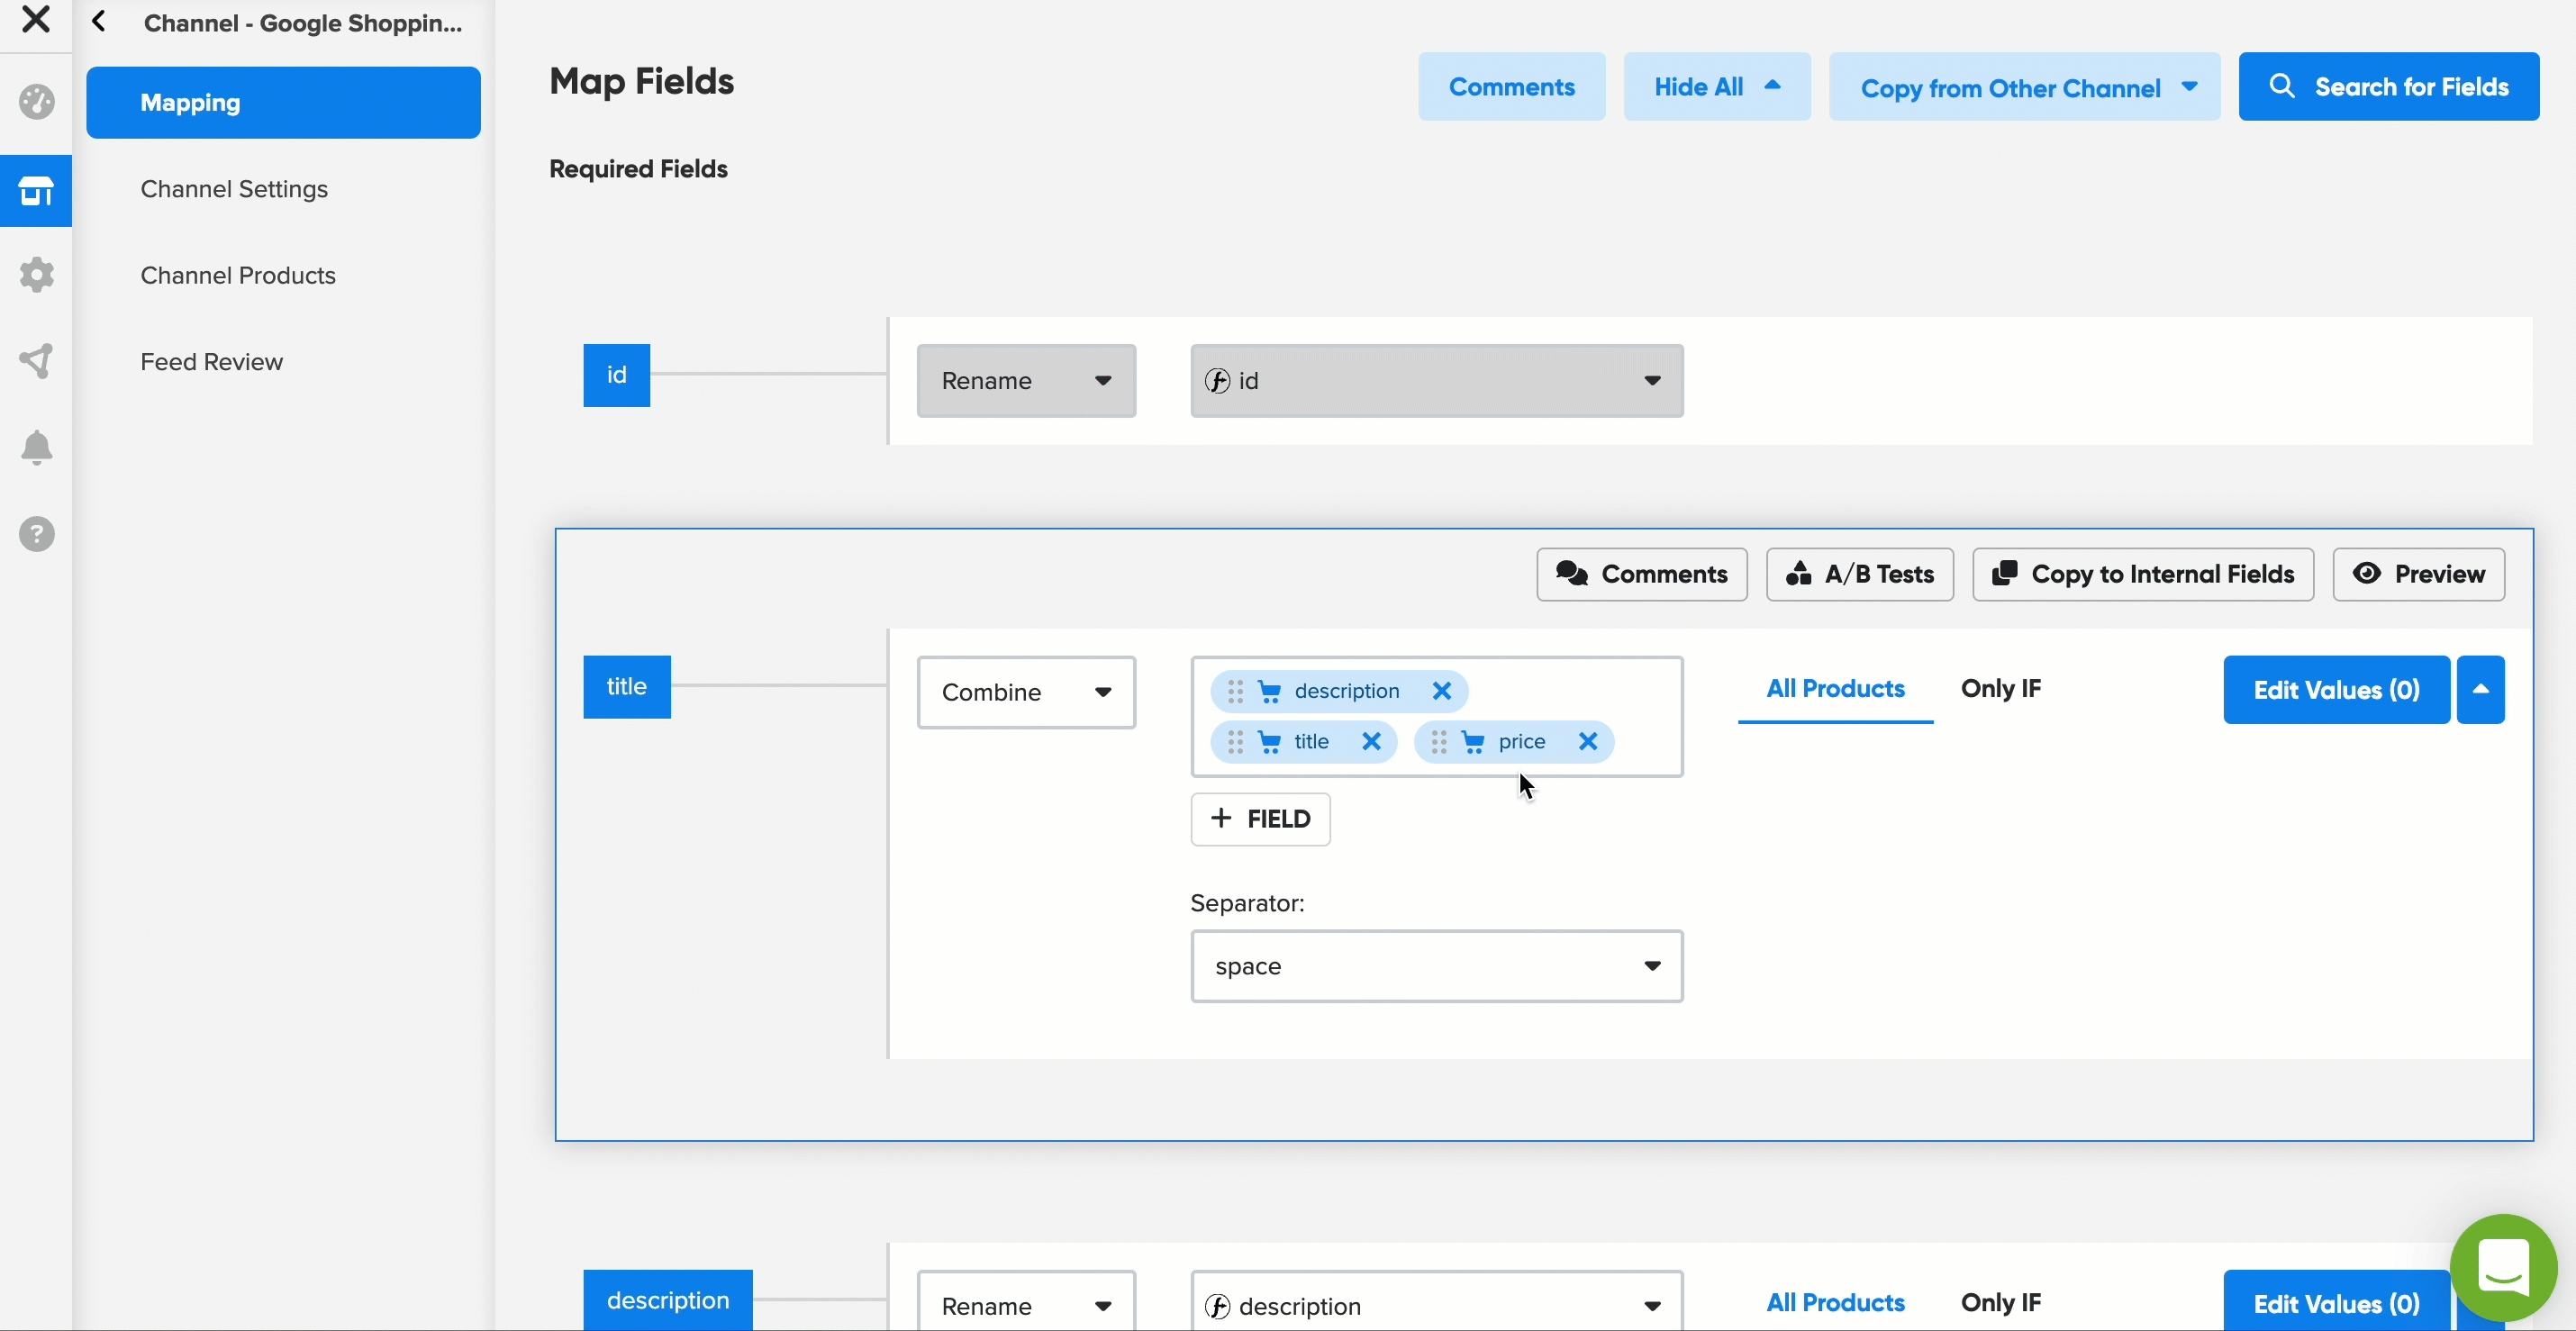Open Channel Products
Image resolution: width=2576 pixels, height=1331 pixels.
(238, 275)
